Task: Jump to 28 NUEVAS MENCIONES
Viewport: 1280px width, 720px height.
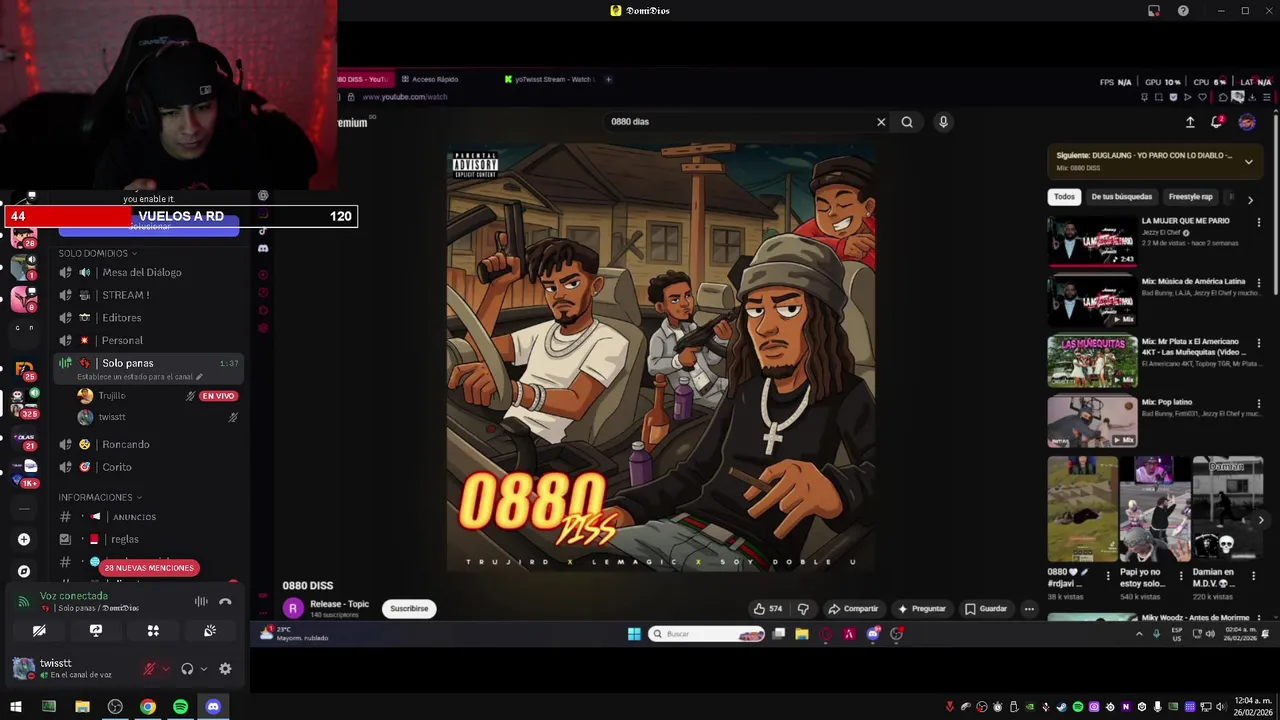Action: 149,568
